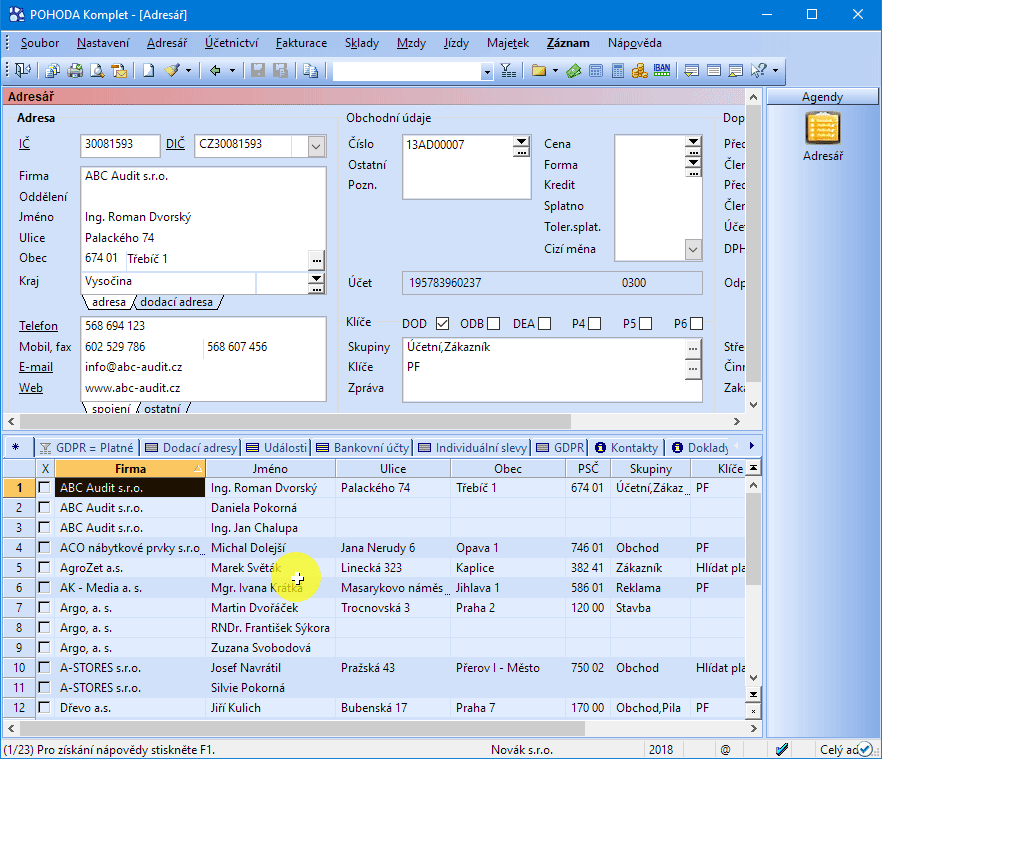Click the E-mail link label
Screen dimensions: 1019x854
36,367
